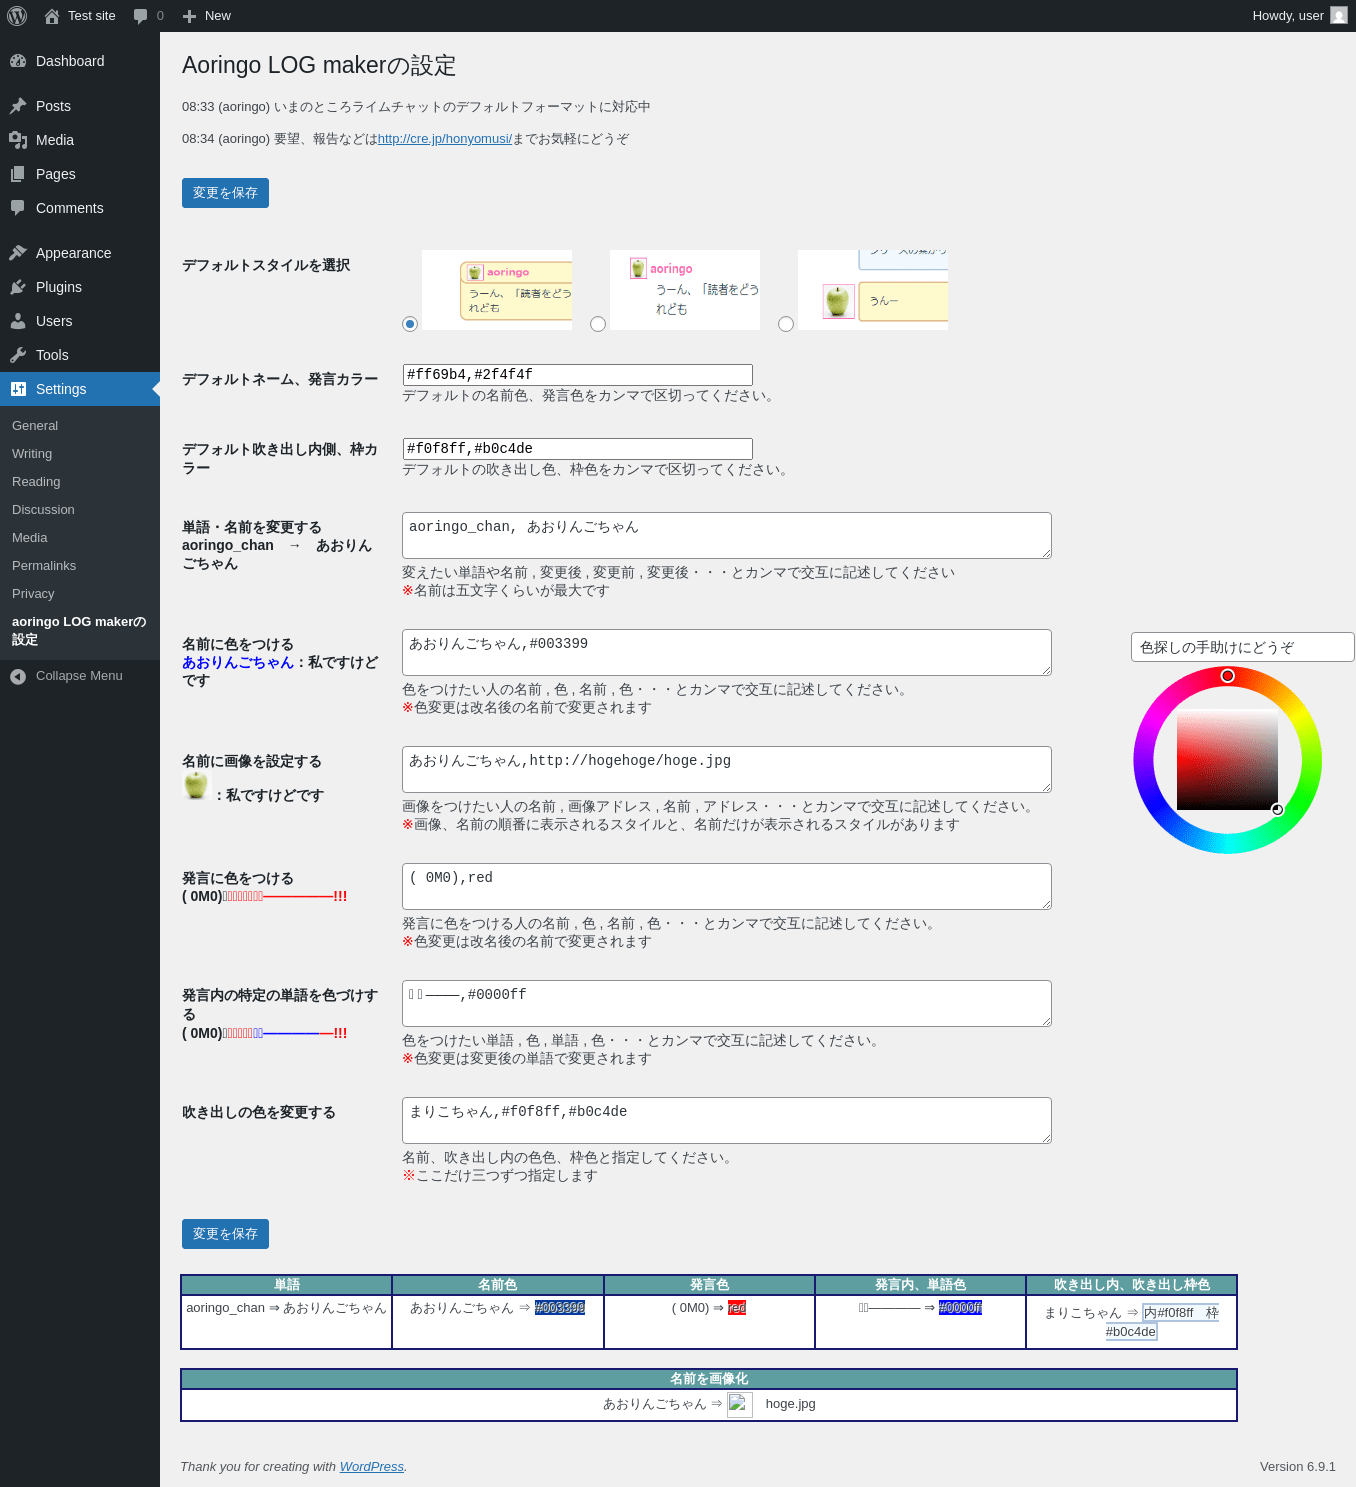Image resolution: width=1356 pixels, height=1487 pixels.
Task: Click the Dashboard gauge icon
Action: (18, 61)
